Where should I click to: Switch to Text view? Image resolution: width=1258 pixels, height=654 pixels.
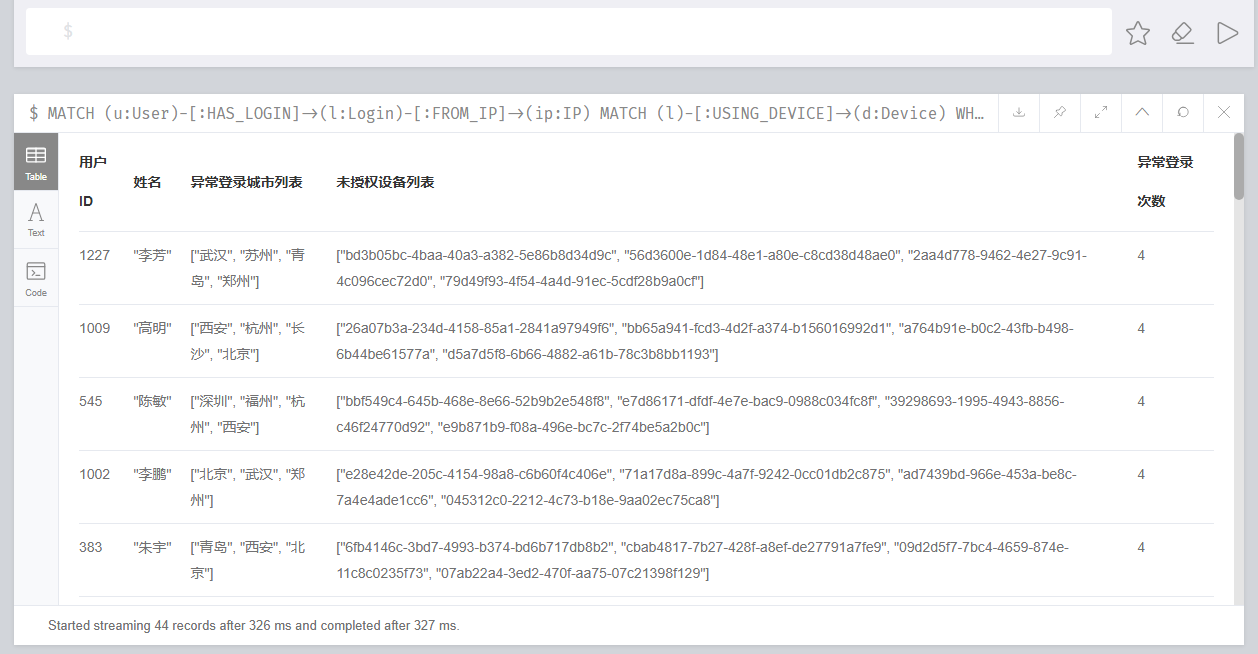[x=36, y=220]
